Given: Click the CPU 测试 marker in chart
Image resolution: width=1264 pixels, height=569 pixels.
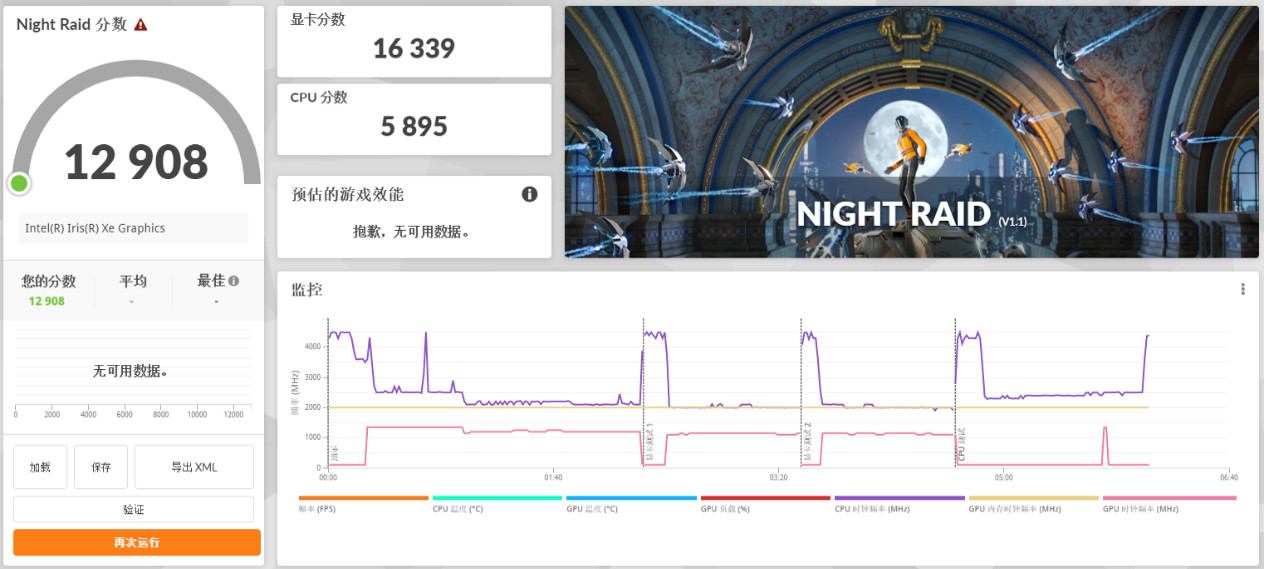Looking at the screenshot, I should tap(962, 444).
